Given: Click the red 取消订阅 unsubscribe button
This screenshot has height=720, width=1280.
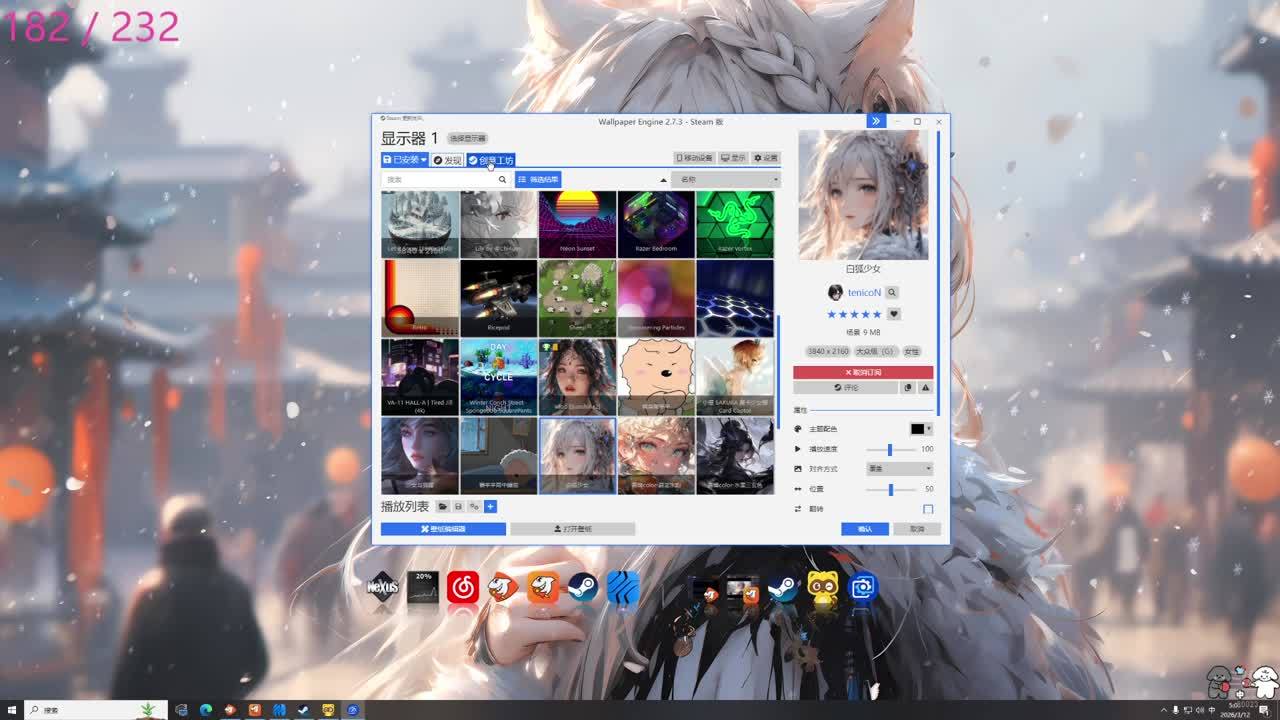Looking at the screenshot, I should click(863, 372).
